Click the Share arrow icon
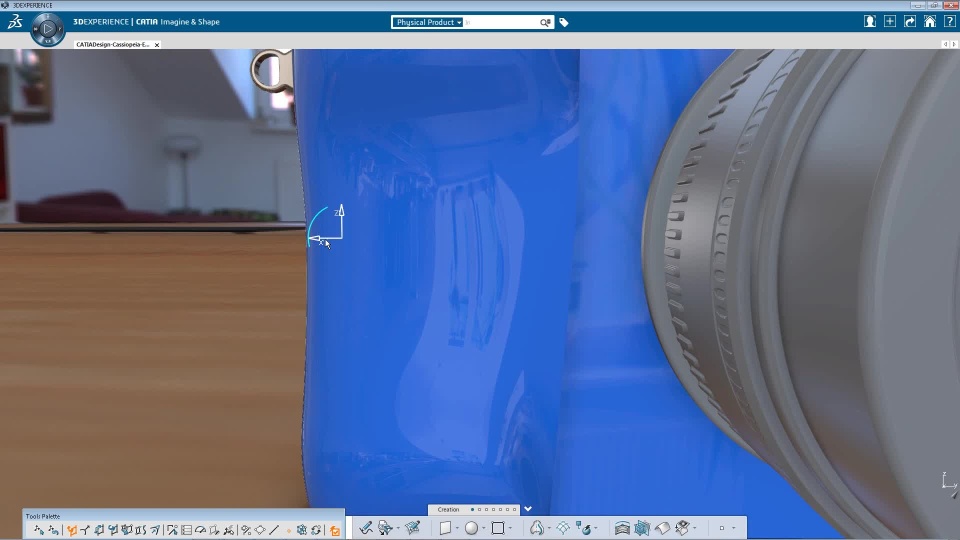960x540 pixels. click(910, 21)
